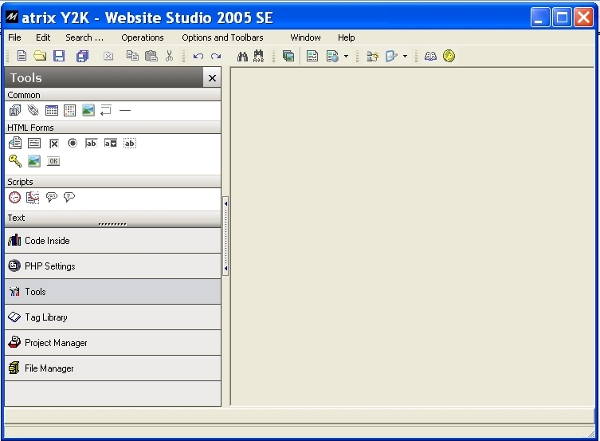
Task: Undo the last action from the toolbar
Action: point(198,56)
